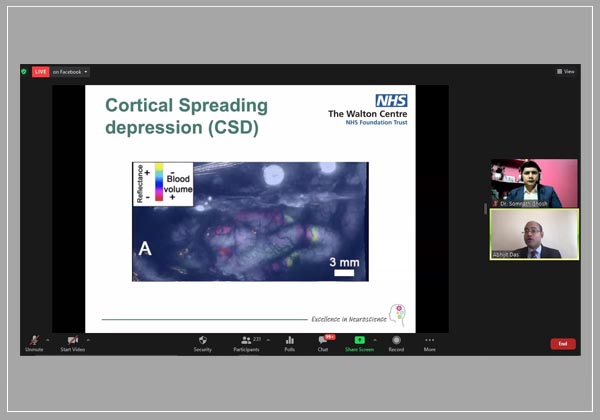Click the green encryption shield icon

[24, 72]
